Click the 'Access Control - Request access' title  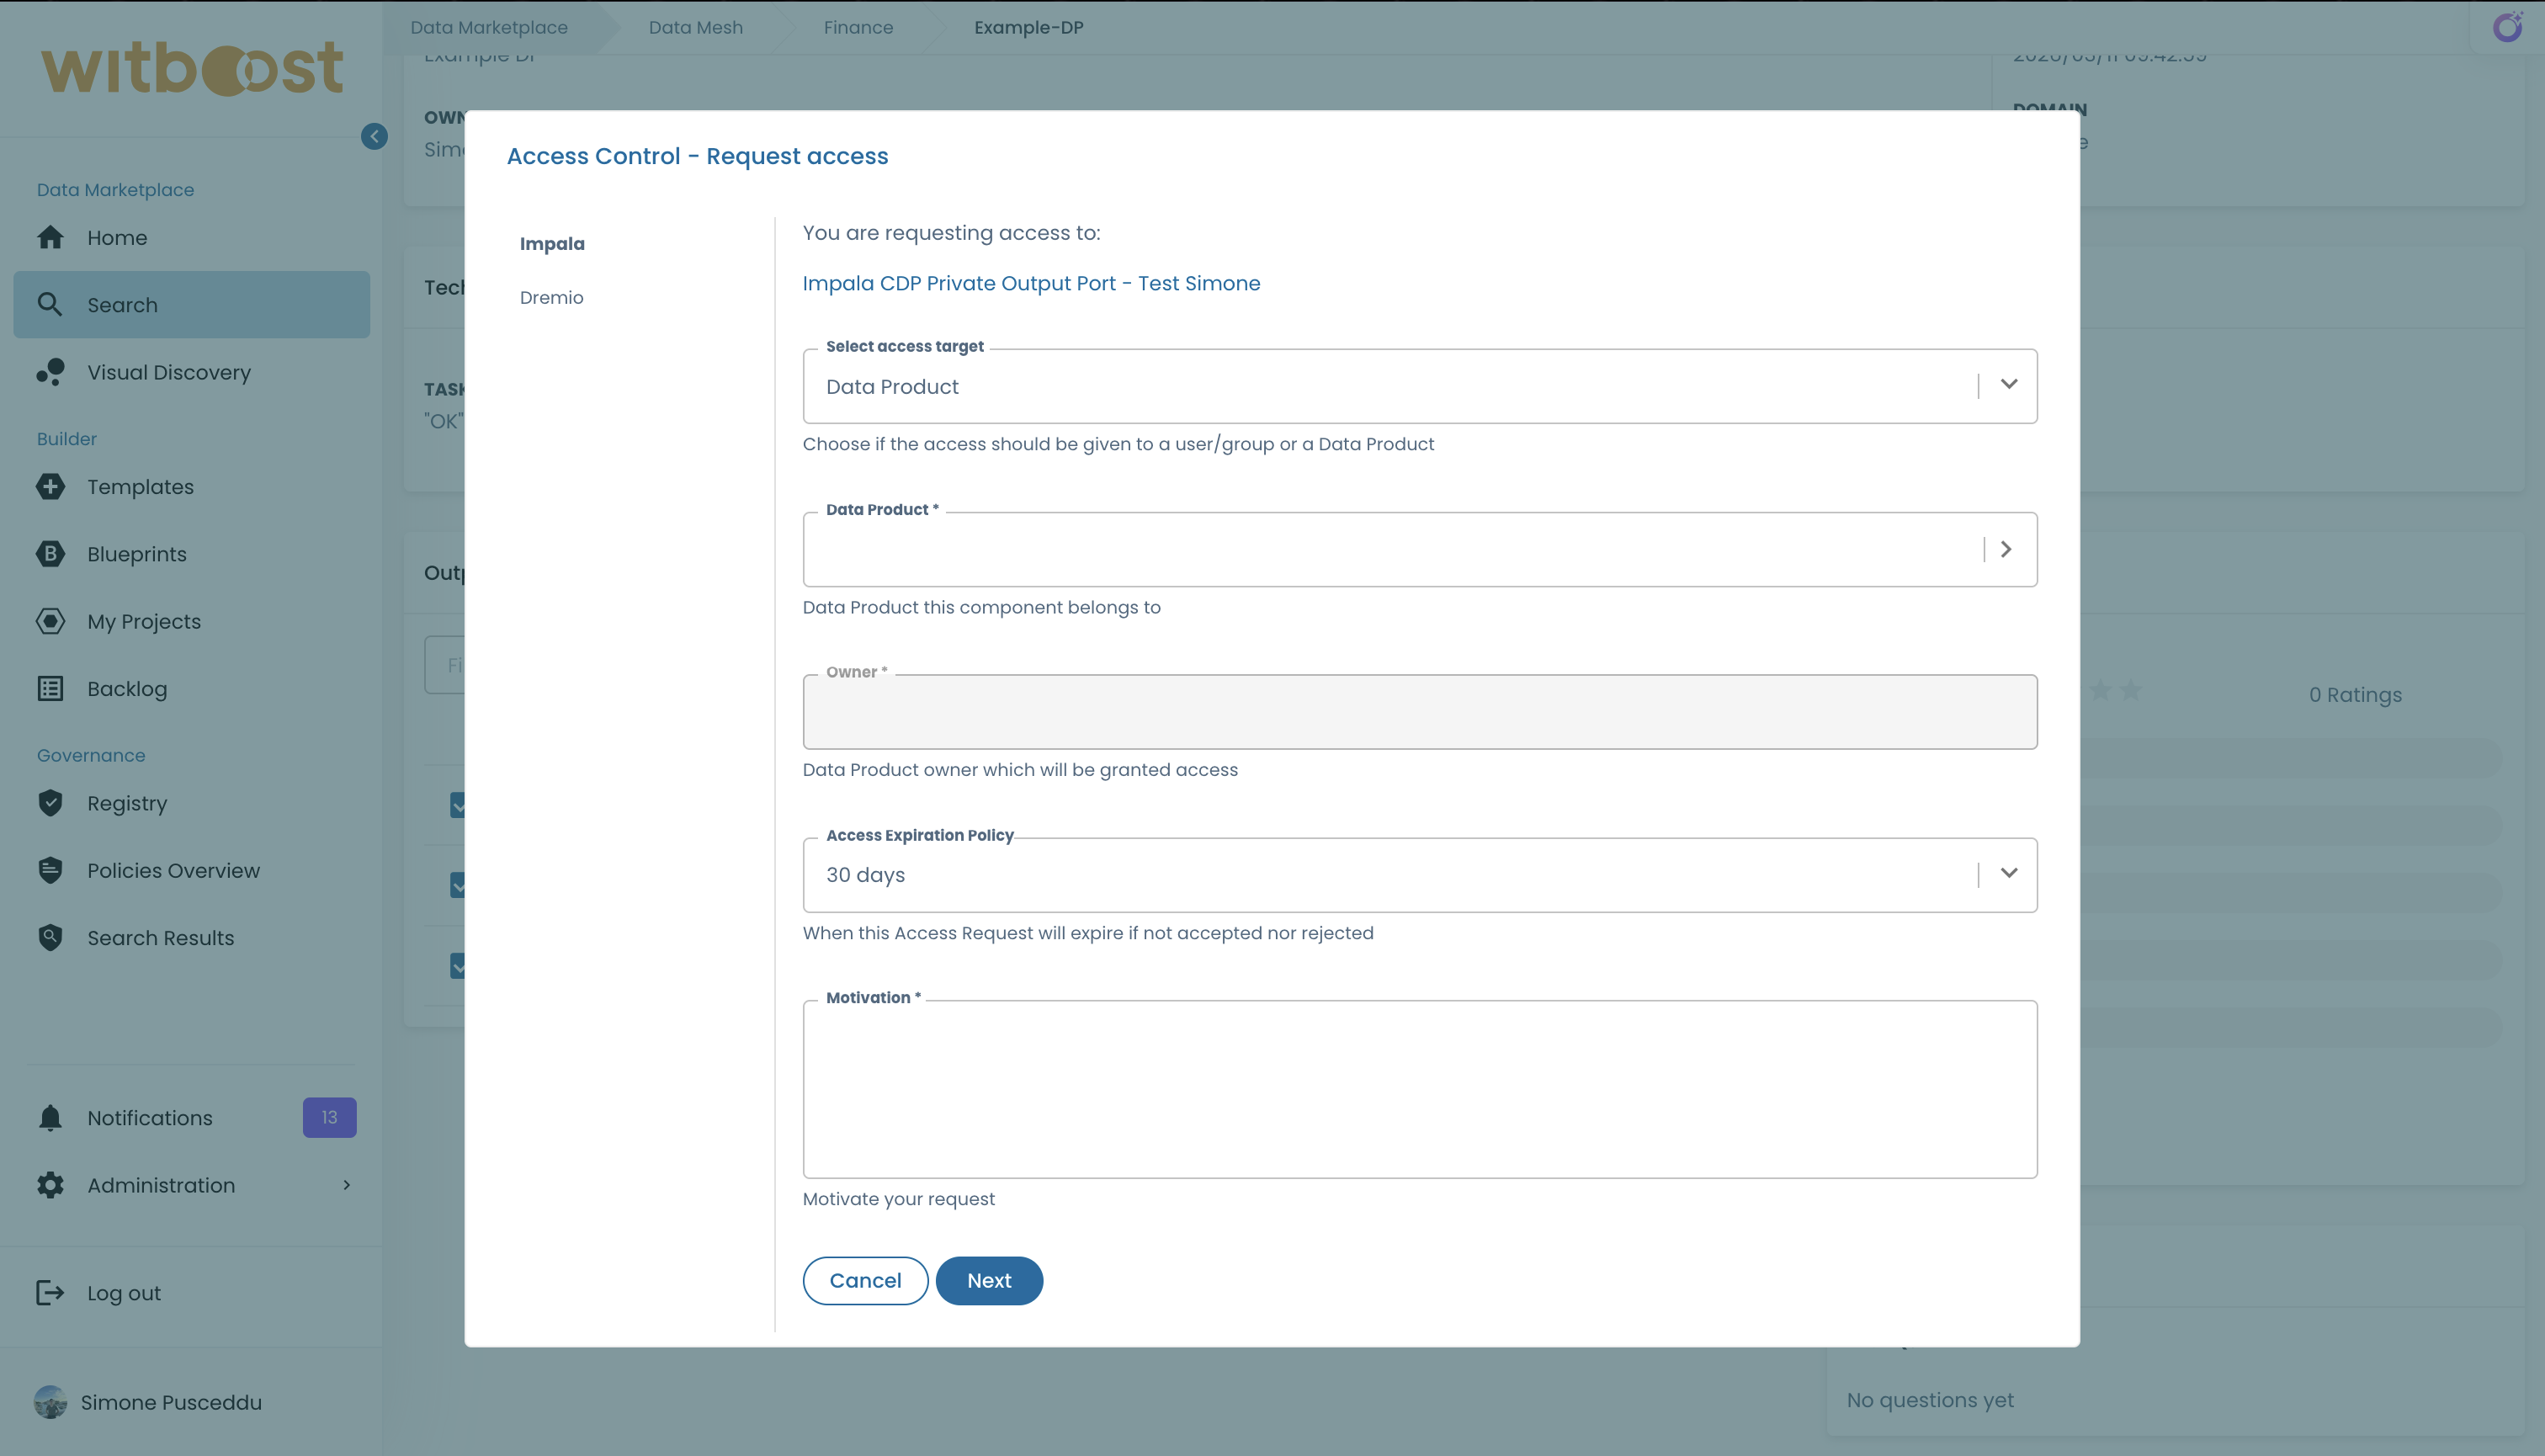point(697,155)
